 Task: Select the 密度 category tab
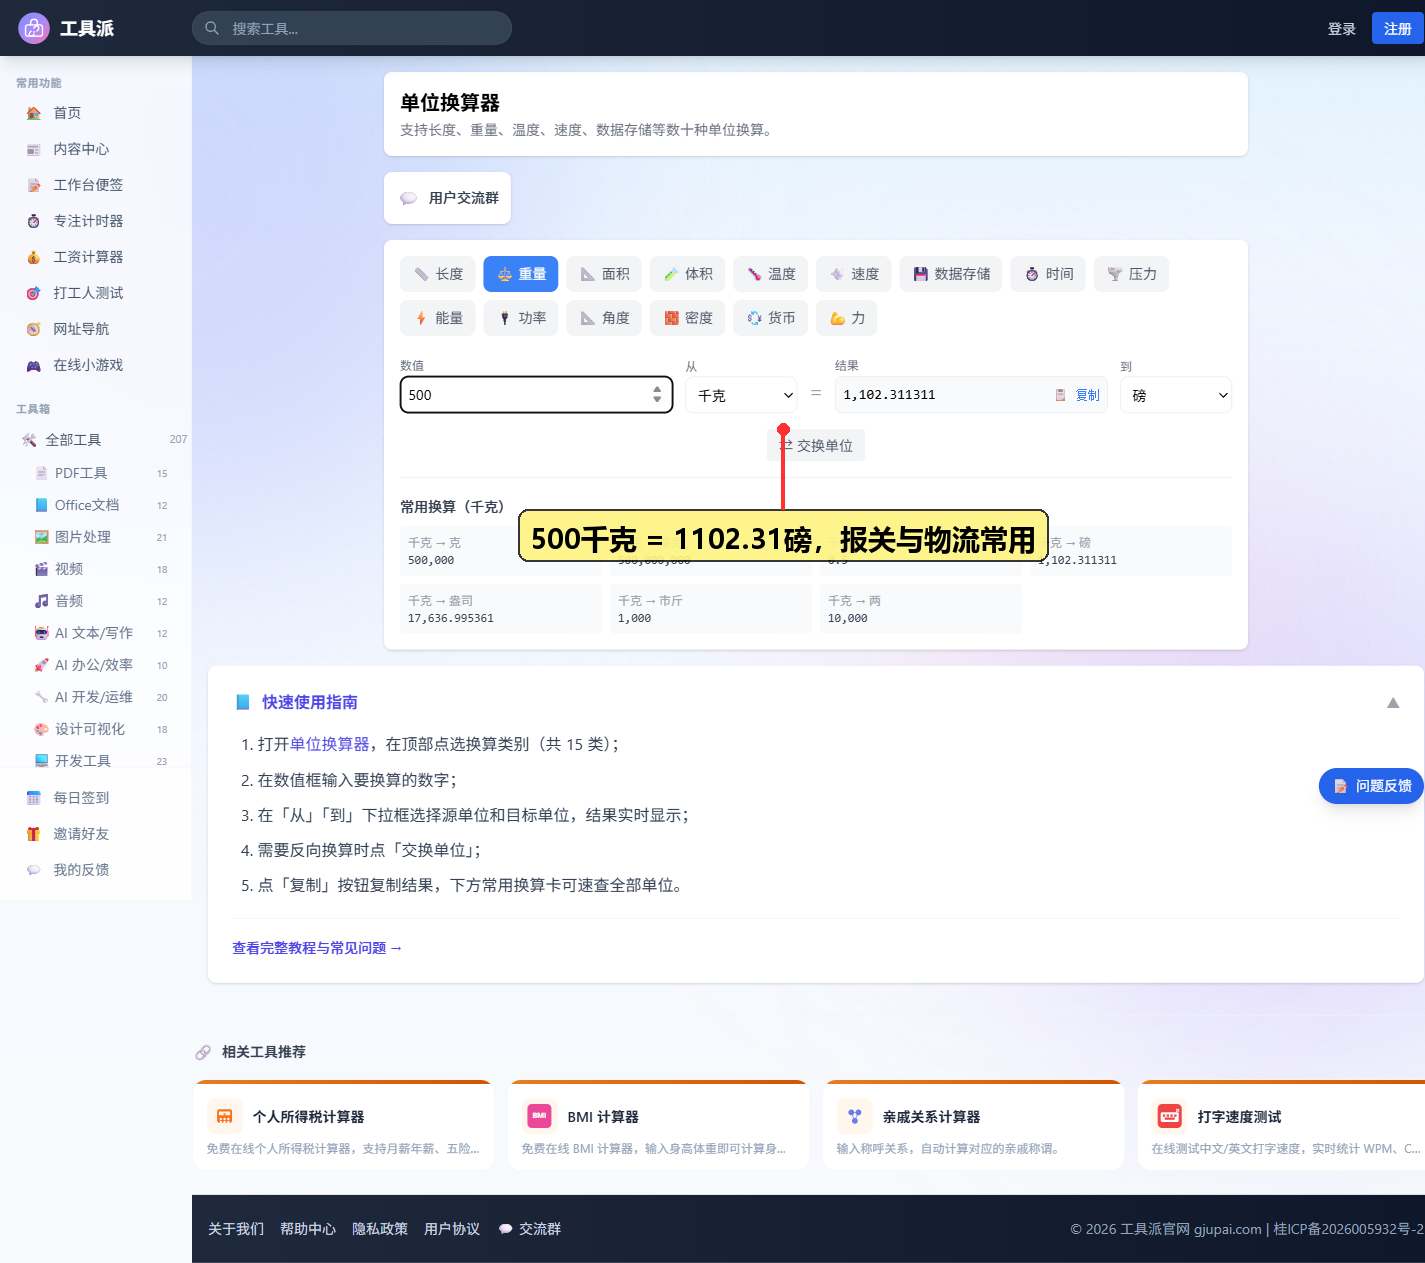pos(688,318)
